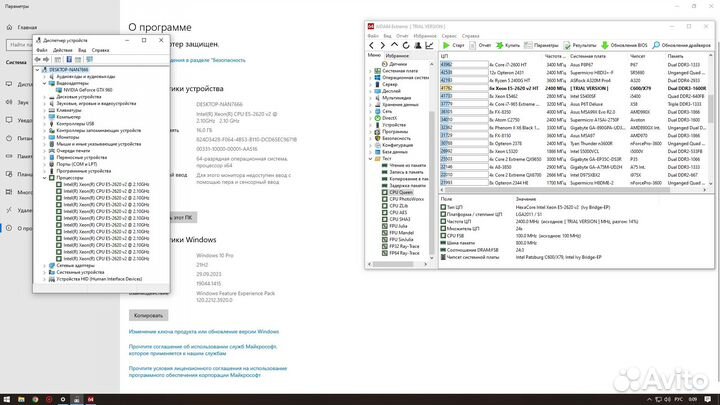Viewport: 720px width, 405px height.
Task: Select FP32 Ray-Trace benchmark item
Action: coord(401,246)
